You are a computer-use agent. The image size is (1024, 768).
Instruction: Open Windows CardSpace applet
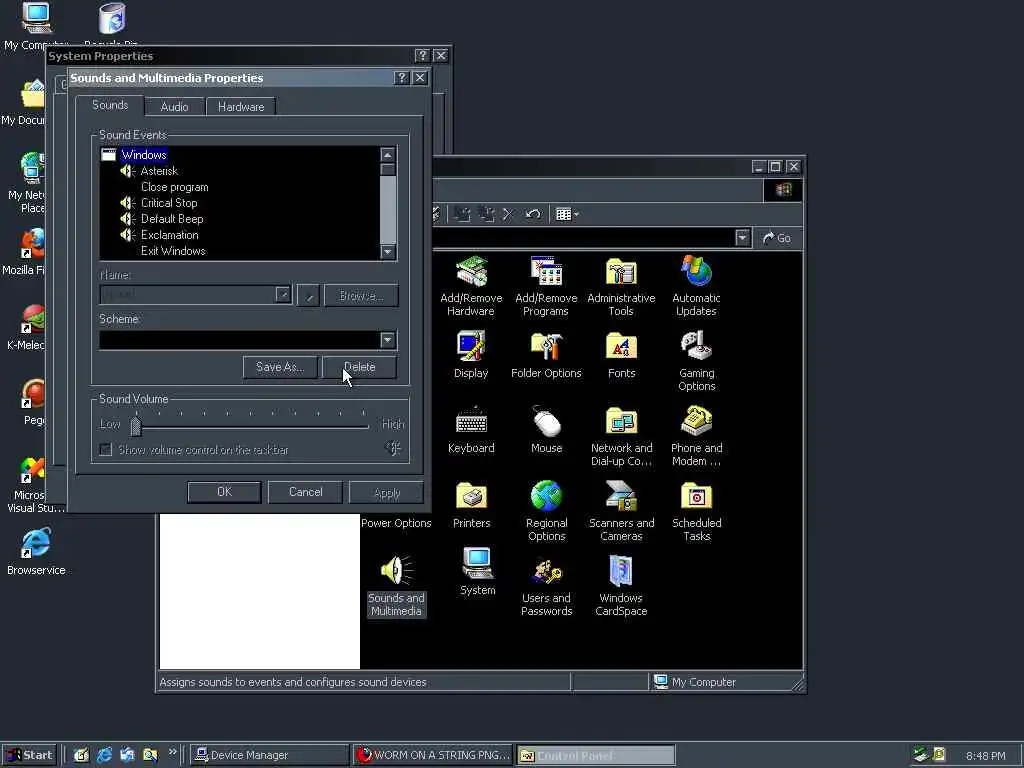tap(621, 586)
